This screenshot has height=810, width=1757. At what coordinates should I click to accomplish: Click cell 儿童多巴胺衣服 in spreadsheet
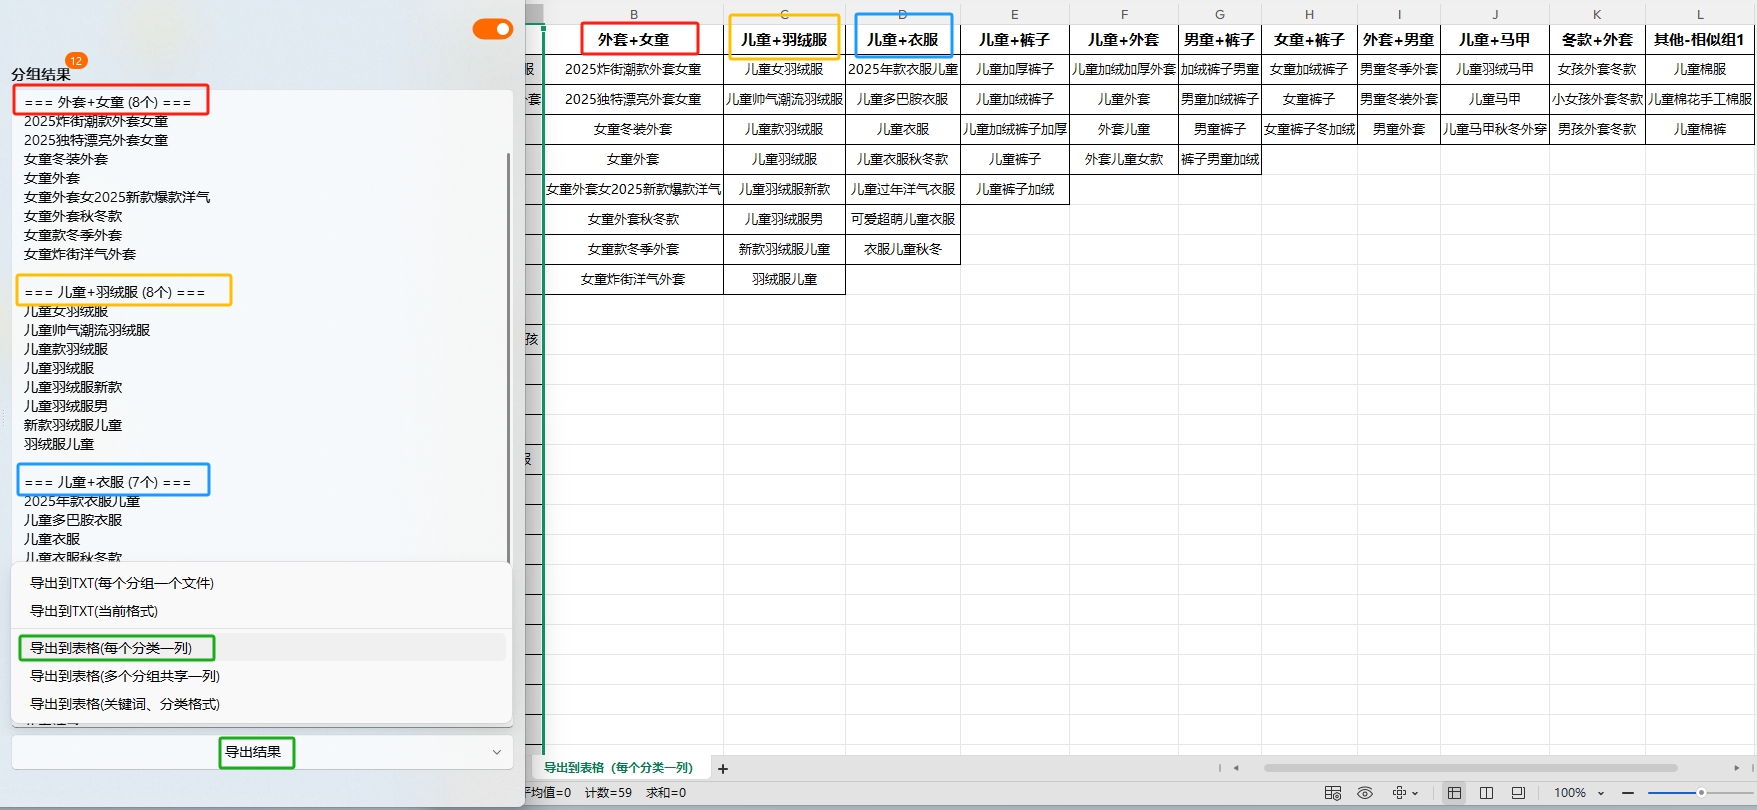[x=903, y=99]
